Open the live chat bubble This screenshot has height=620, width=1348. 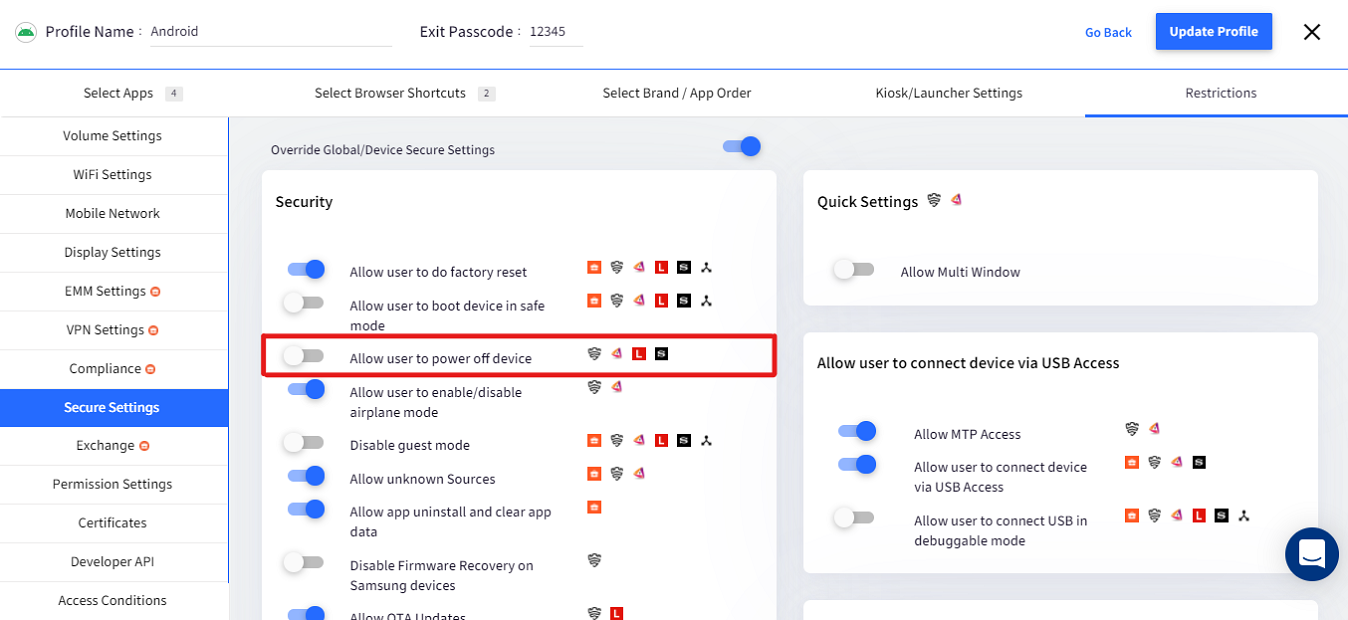(x=1312, y=554)
